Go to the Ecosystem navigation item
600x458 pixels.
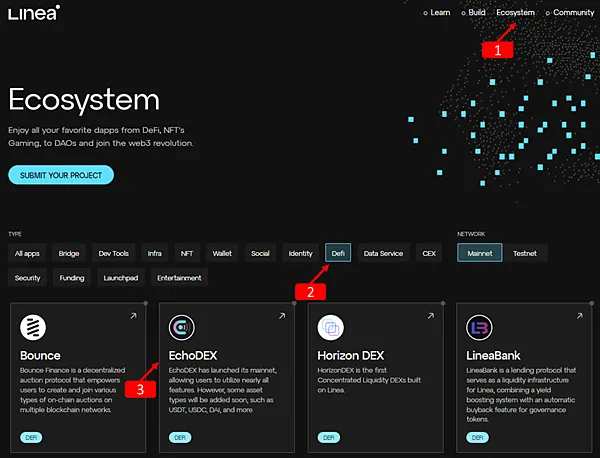point(515,13)
